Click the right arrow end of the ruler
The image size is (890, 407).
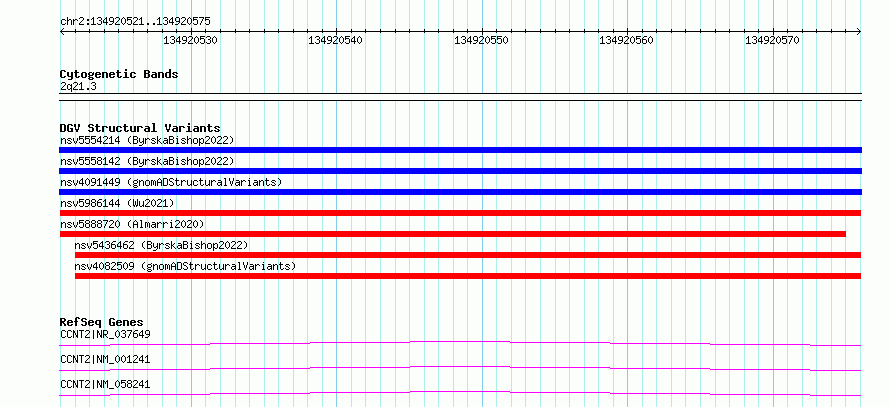click(x=859, y=32)
